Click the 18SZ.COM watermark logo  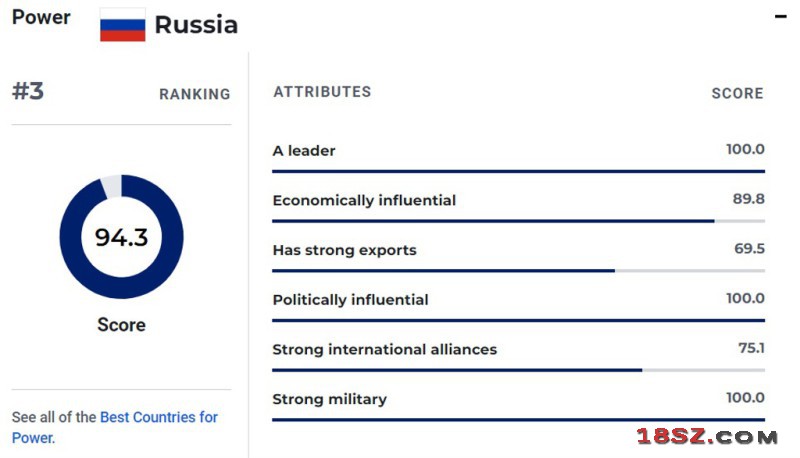tap(707, 437)
